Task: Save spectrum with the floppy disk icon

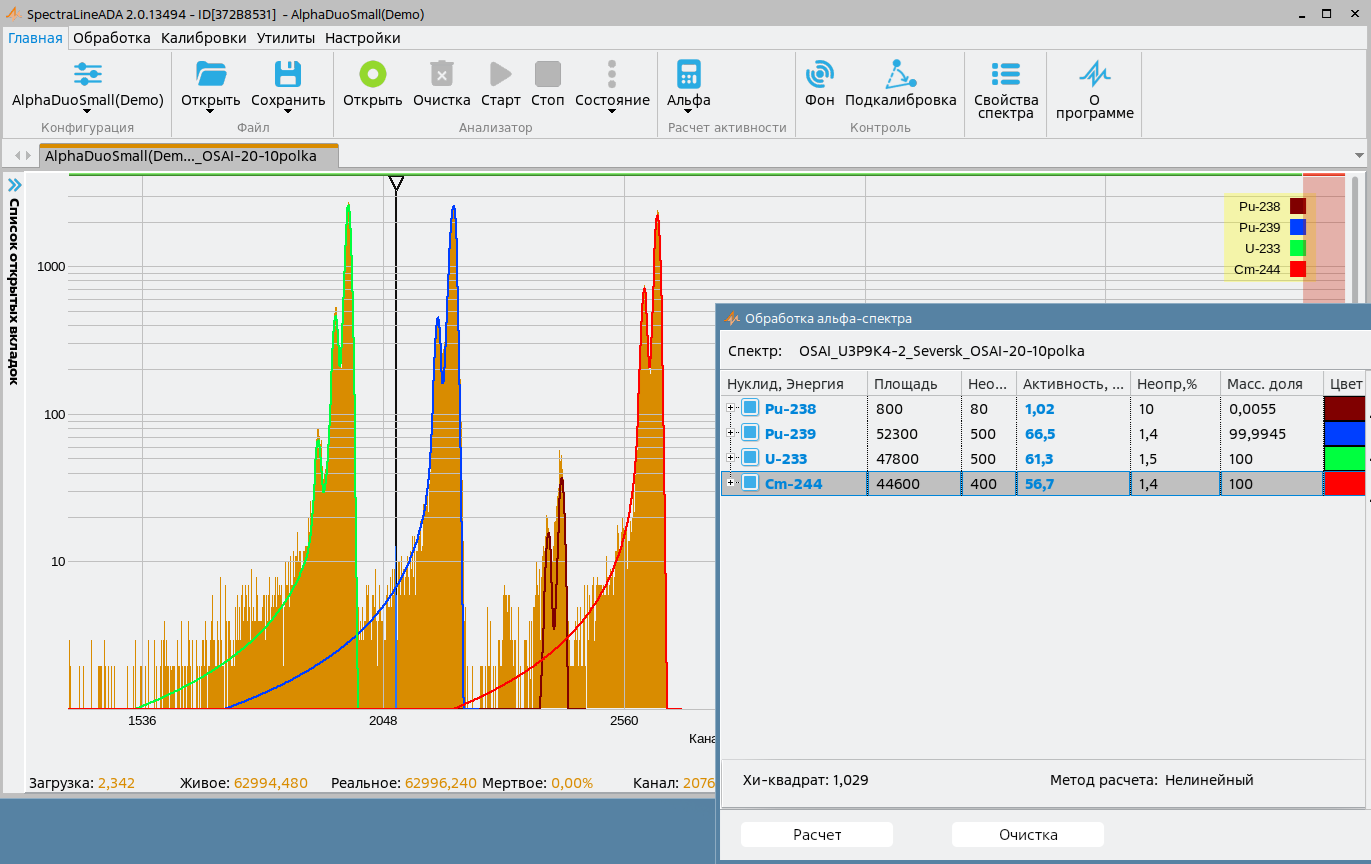Action: click(288, 74)
